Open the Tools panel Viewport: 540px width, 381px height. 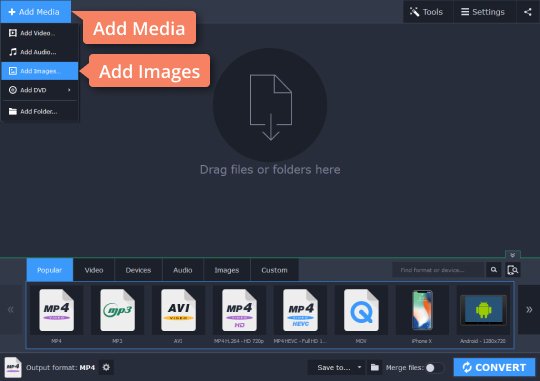click(x=427, y=12)
